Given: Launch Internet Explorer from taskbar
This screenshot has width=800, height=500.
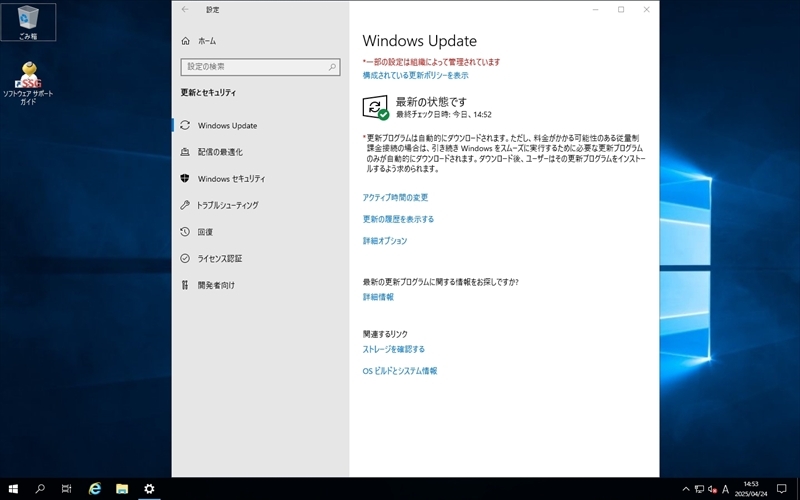Looking at the screenshot, I should coord(95,489).
